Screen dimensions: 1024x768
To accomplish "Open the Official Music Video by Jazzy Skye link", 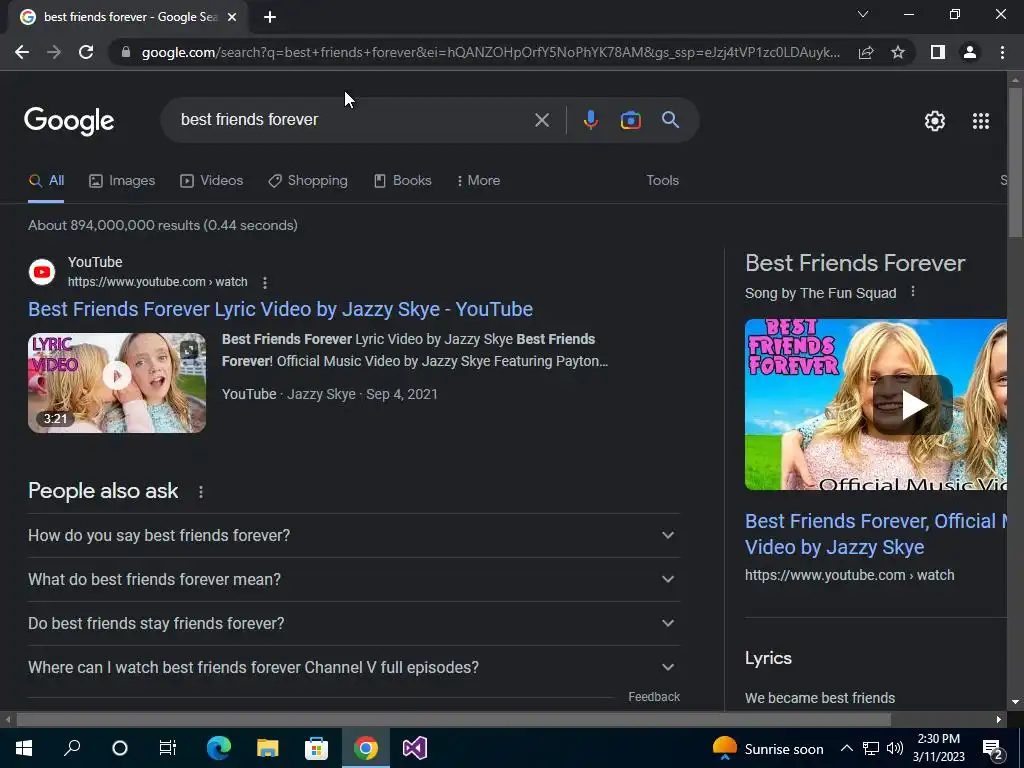I will click(875, 534).
